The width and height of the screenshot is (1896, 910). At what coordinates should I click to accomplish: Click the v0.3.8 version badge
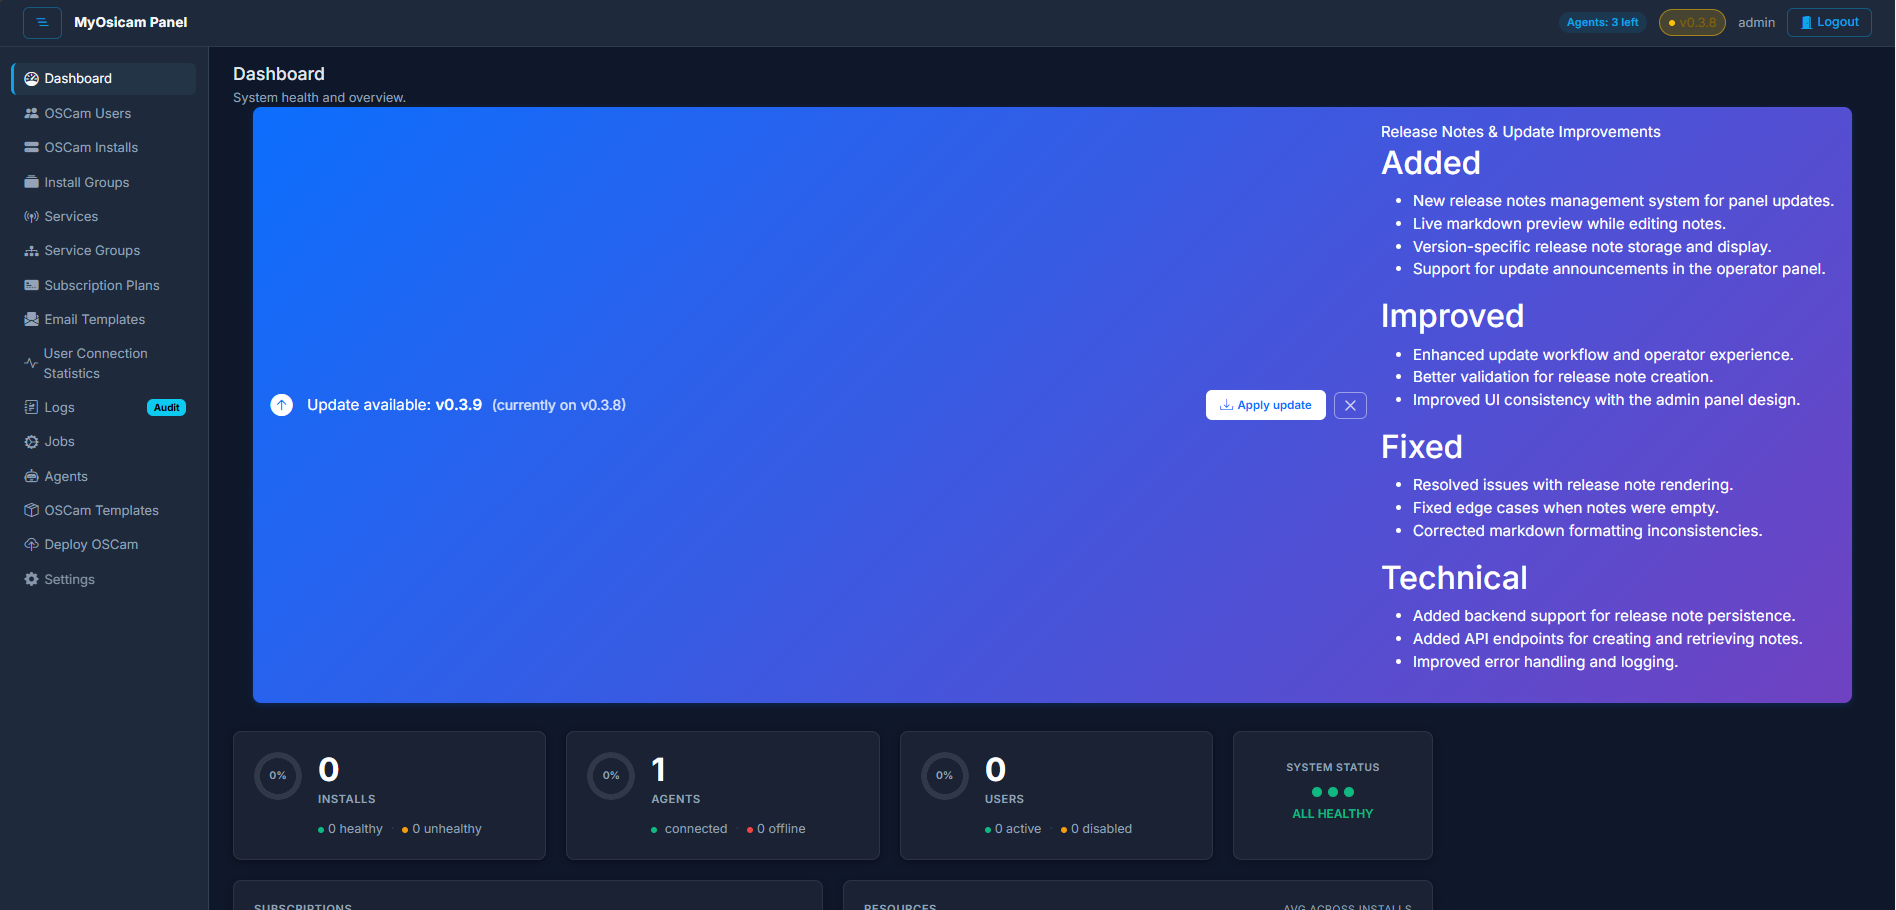click(1692, 22)
